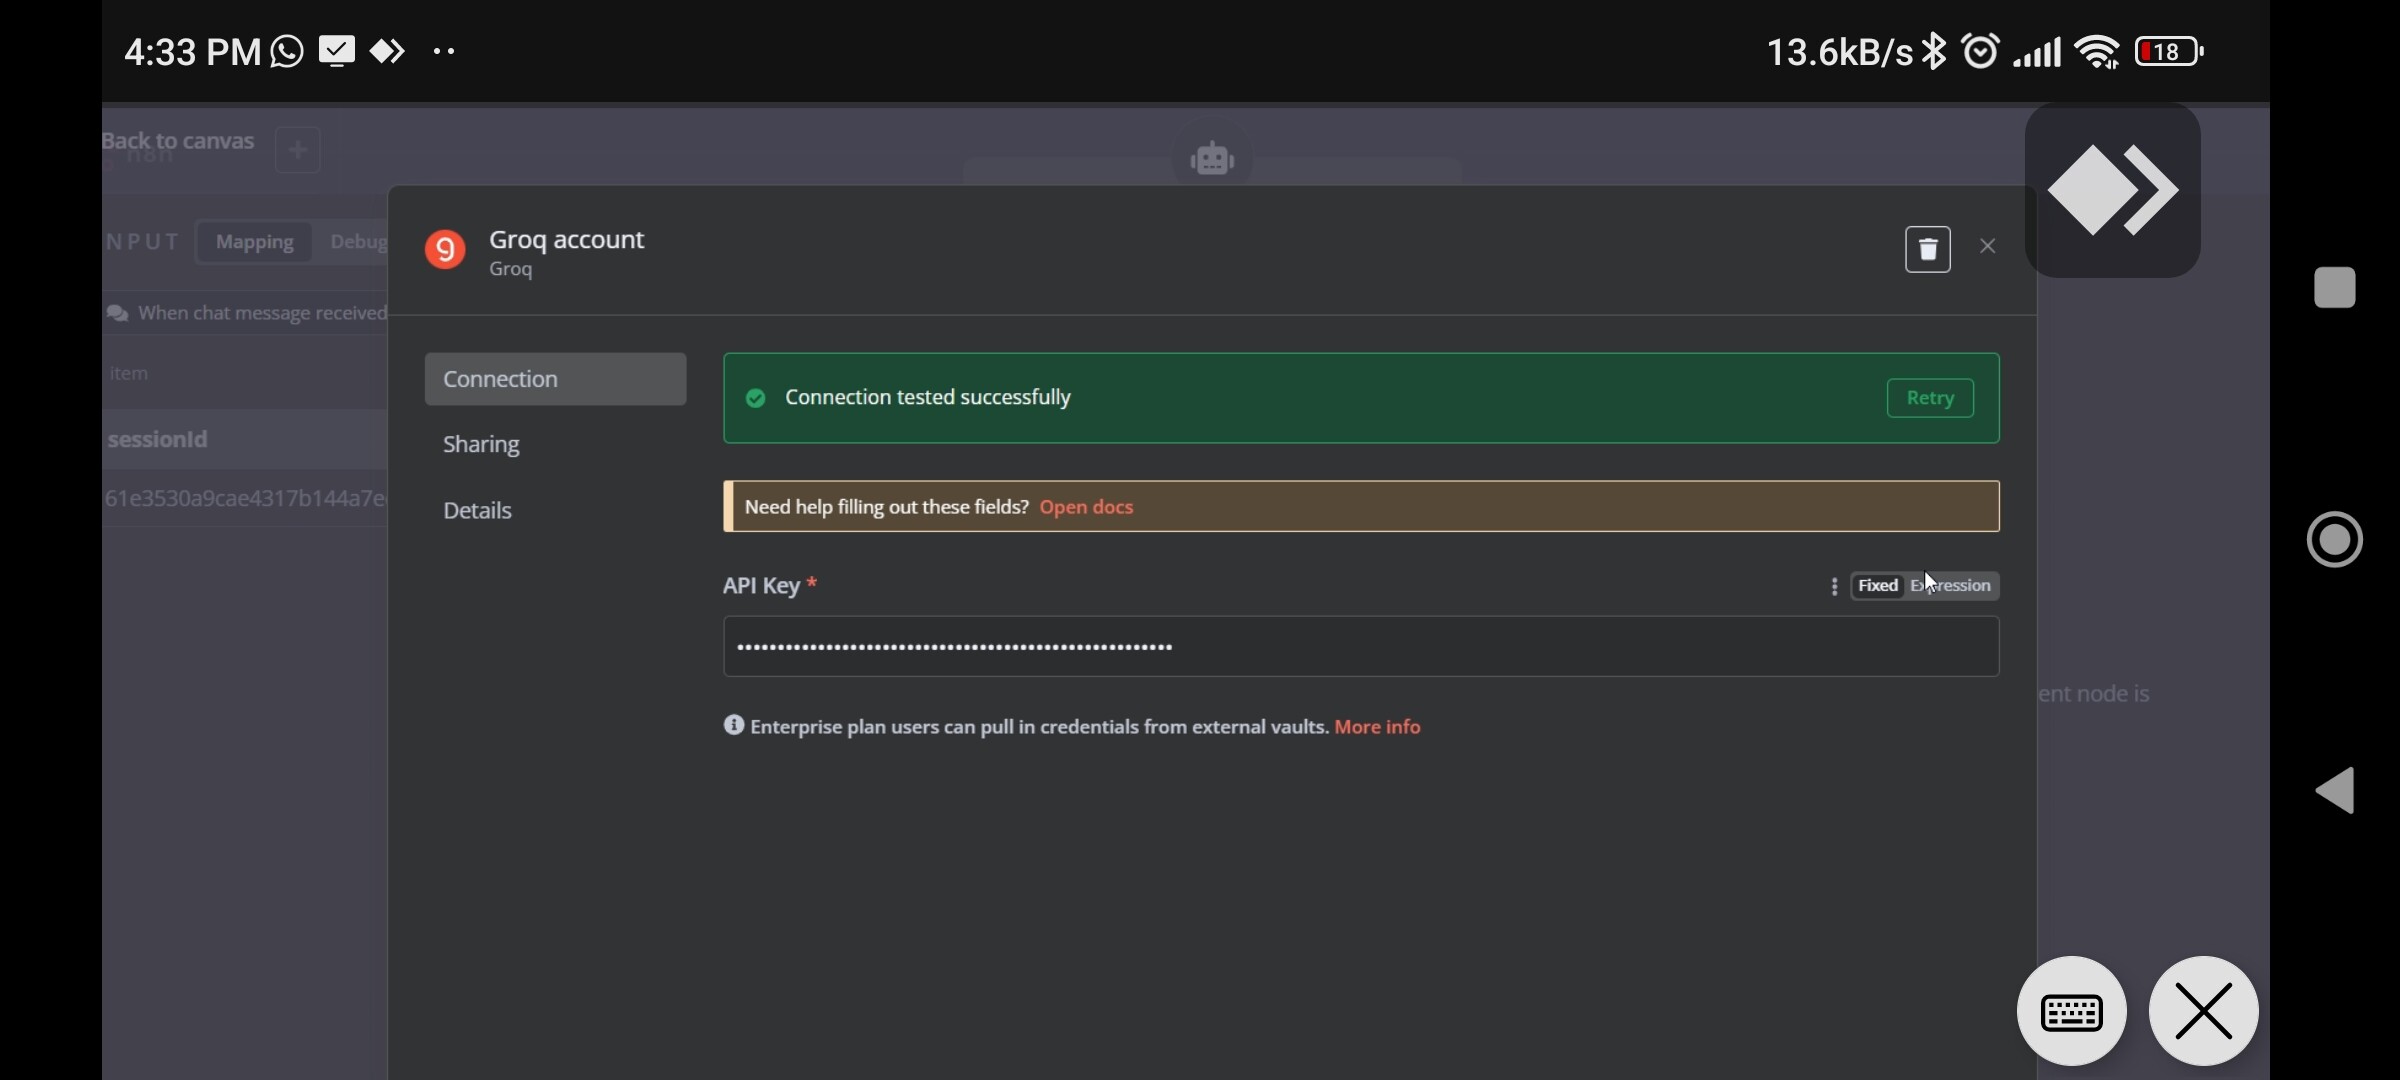
Task: Open docs link for help filling fields
Action: click(x=1086, y=507)
